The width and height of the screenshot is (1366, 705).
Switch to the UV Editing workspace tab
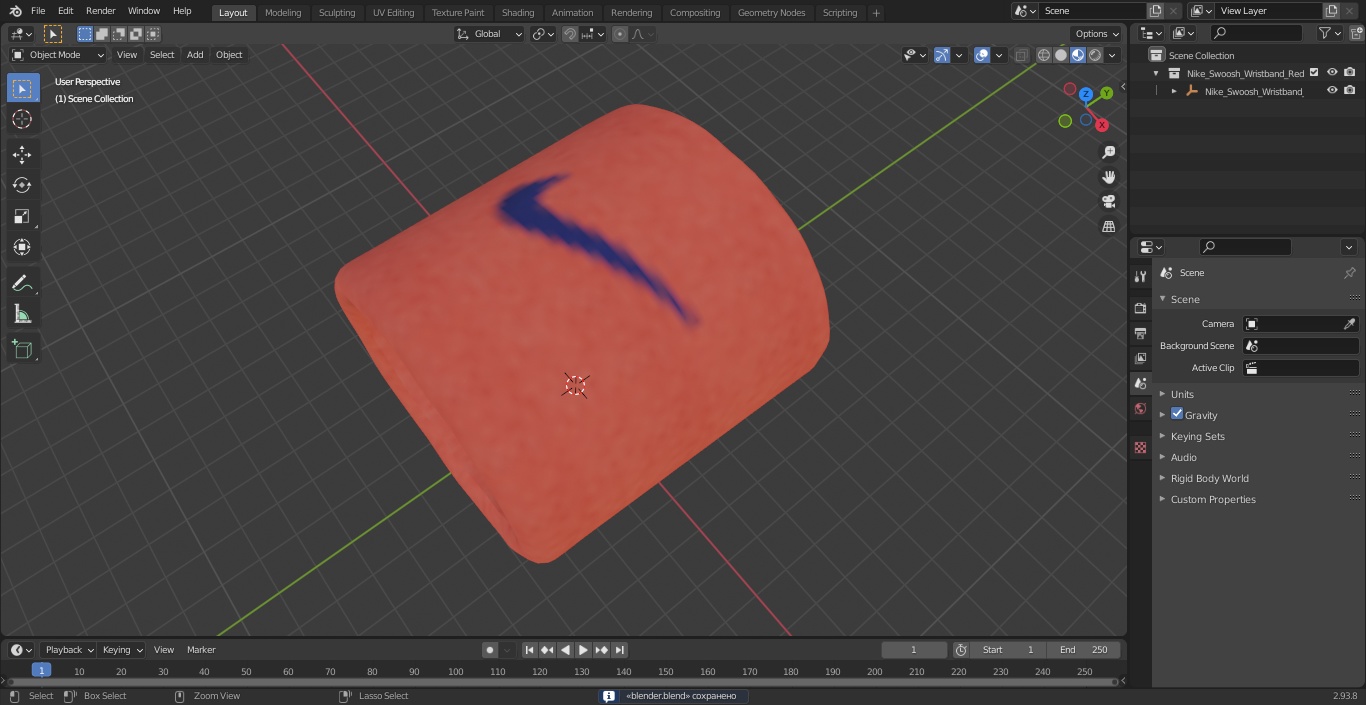393,13
